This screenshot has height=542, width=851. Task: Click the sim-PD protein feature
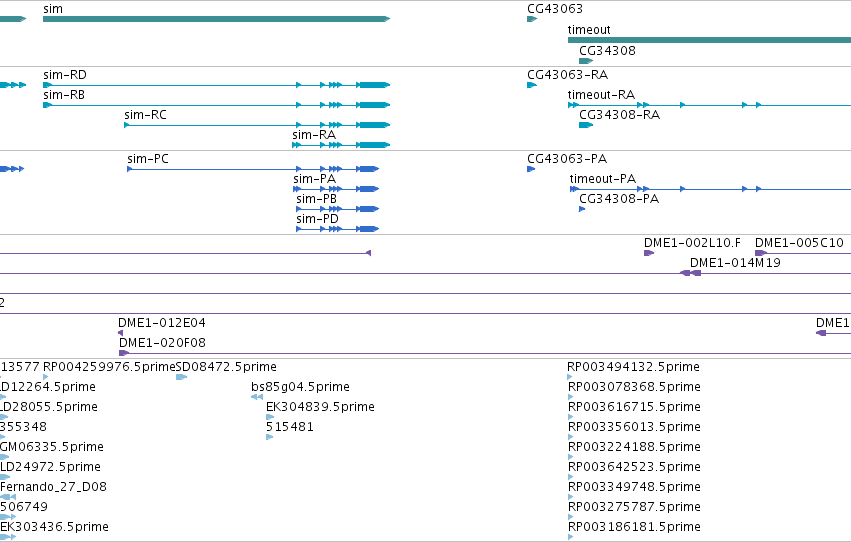tap(337, 229)
